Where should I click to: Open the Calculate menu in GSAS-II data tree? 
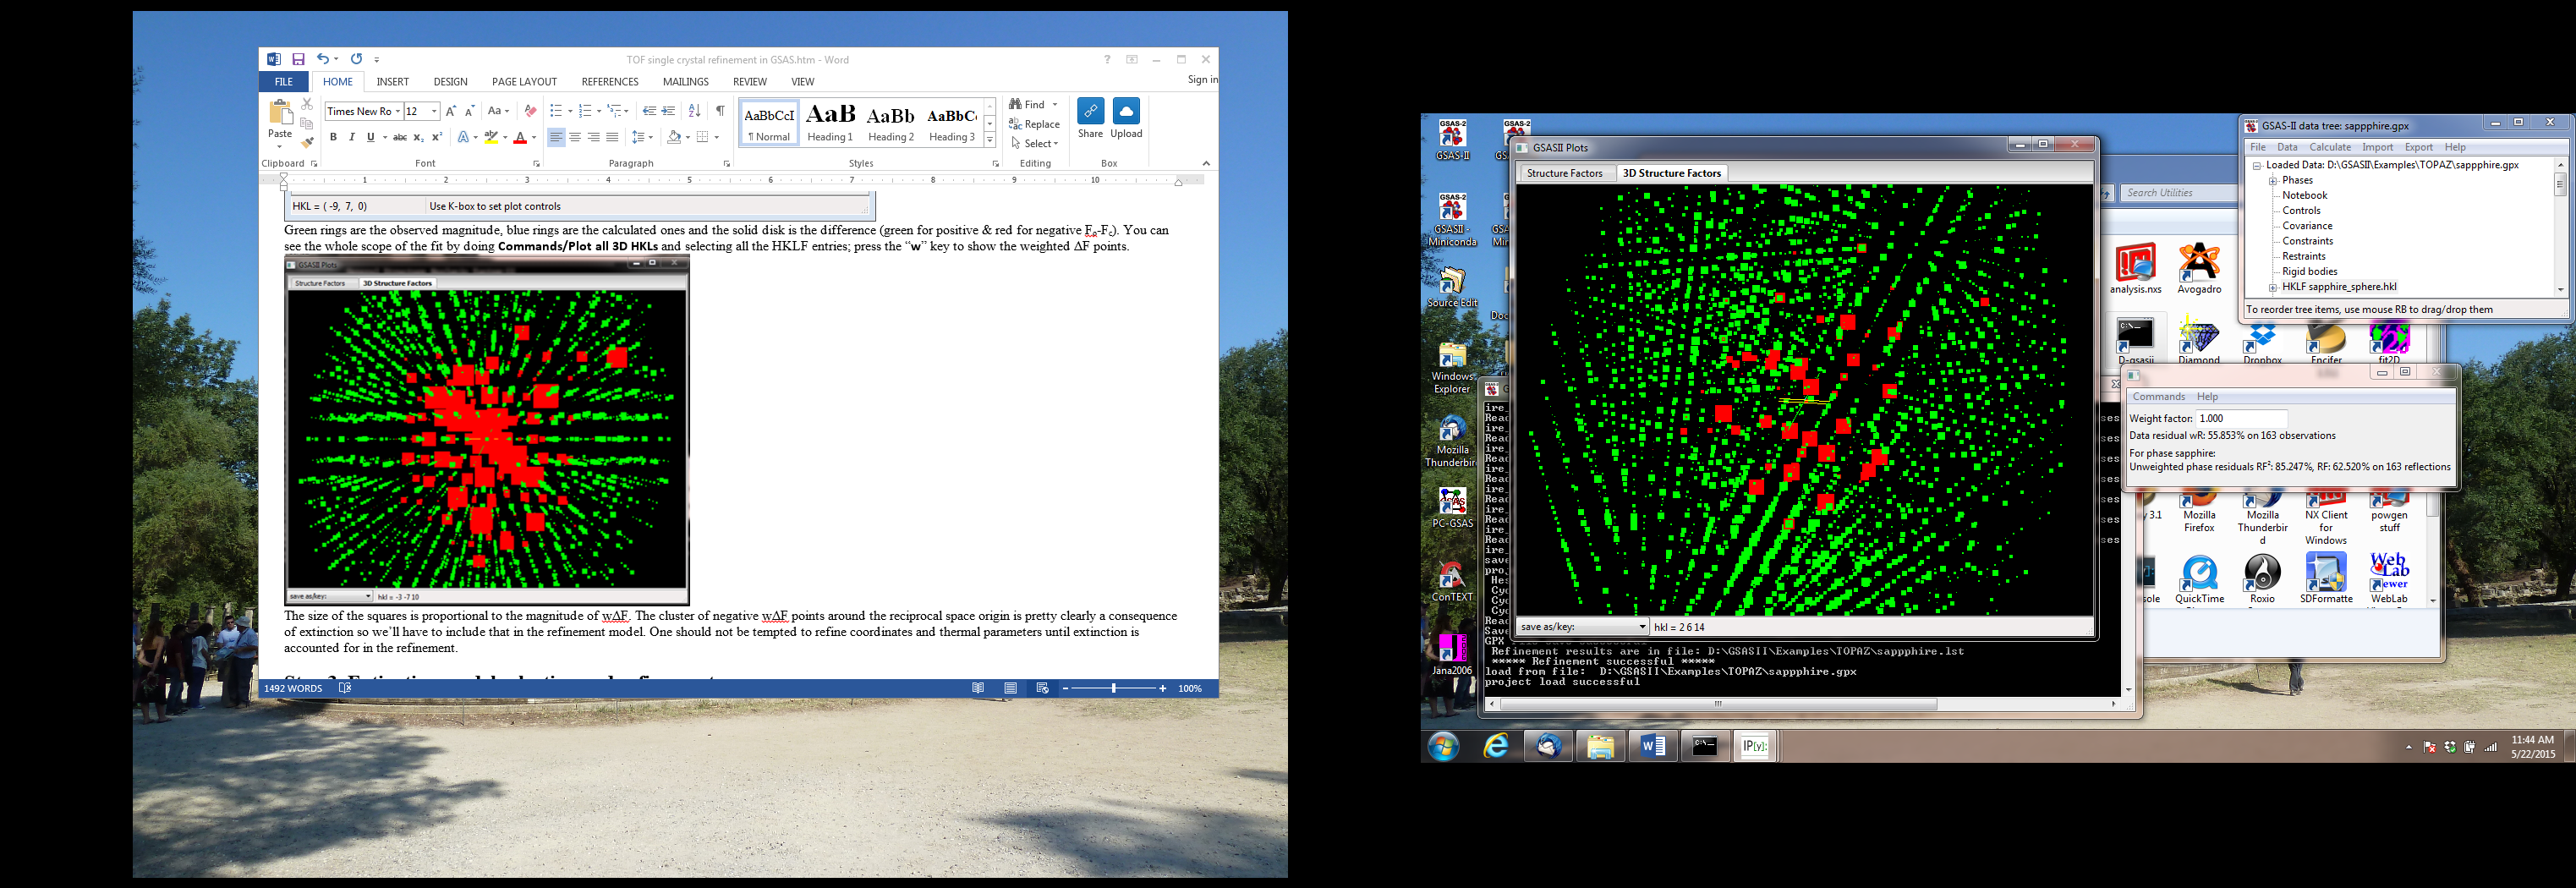[2330, 147]
